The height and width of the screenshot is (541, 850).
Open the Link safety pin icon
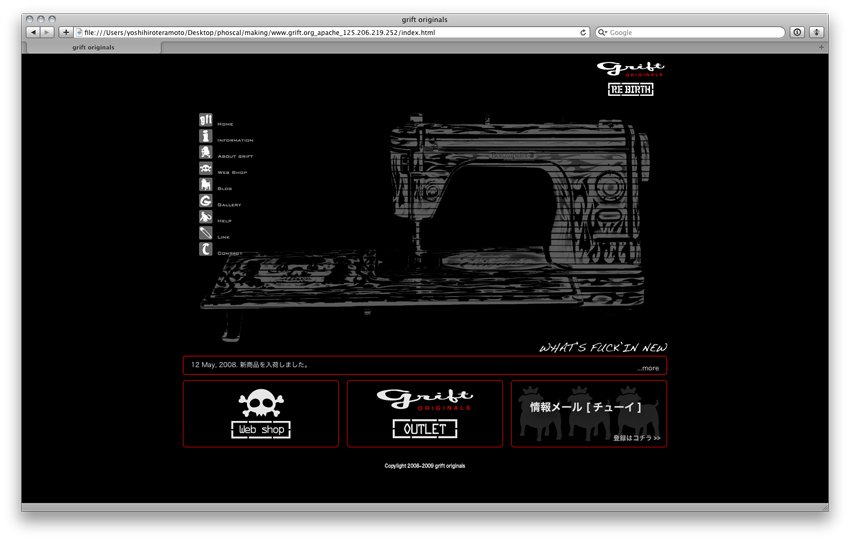point(206,233)
